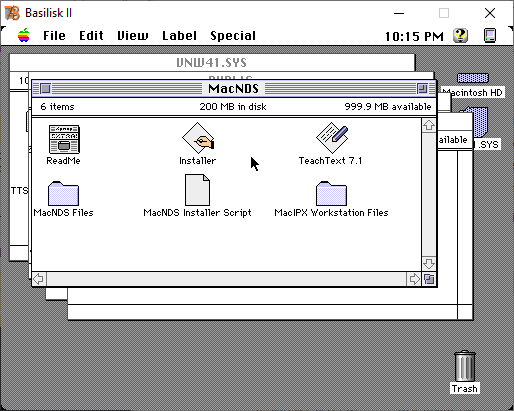This screenshot has height=411, width=514.
Task: Open the Label menu
Action: 179,36
